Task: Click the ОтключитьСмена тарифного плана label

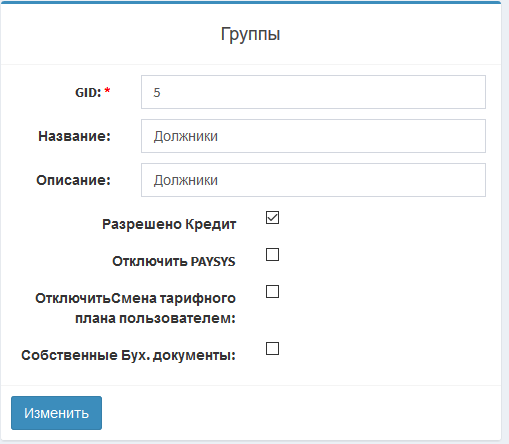Action: (135, 308)
